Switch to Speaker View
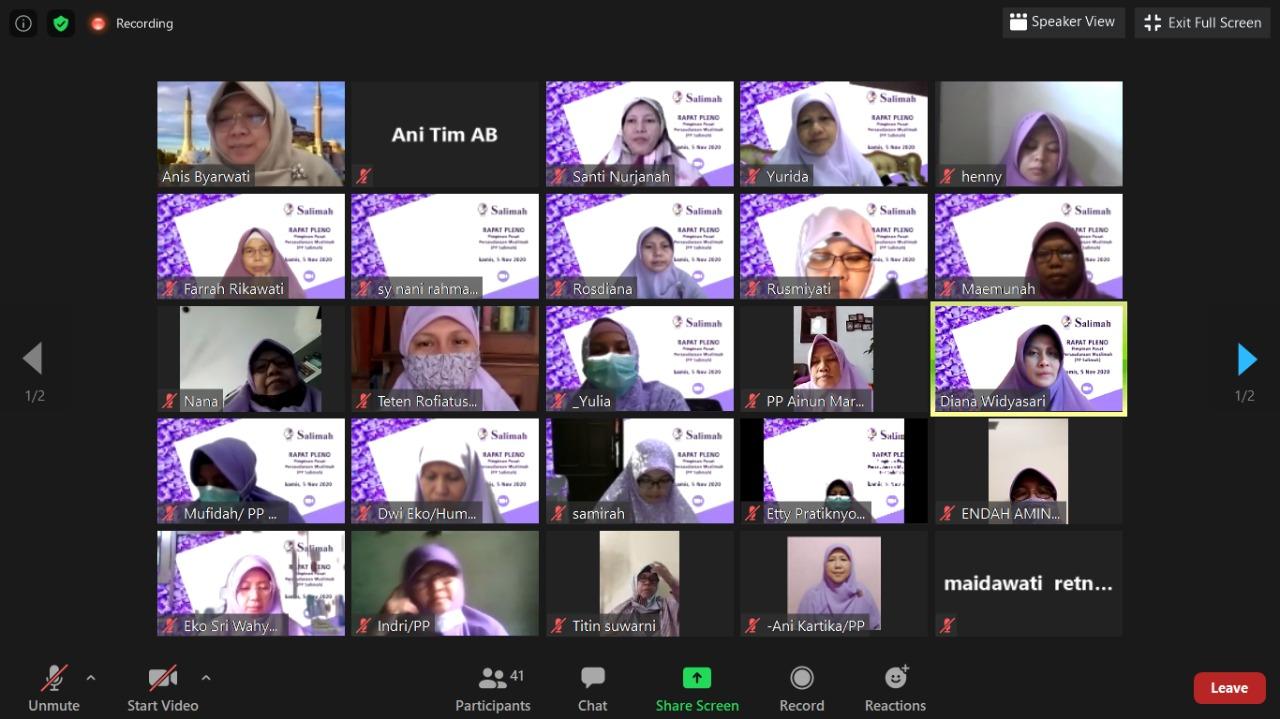The image size is (1280, 719). (1063, 22)
